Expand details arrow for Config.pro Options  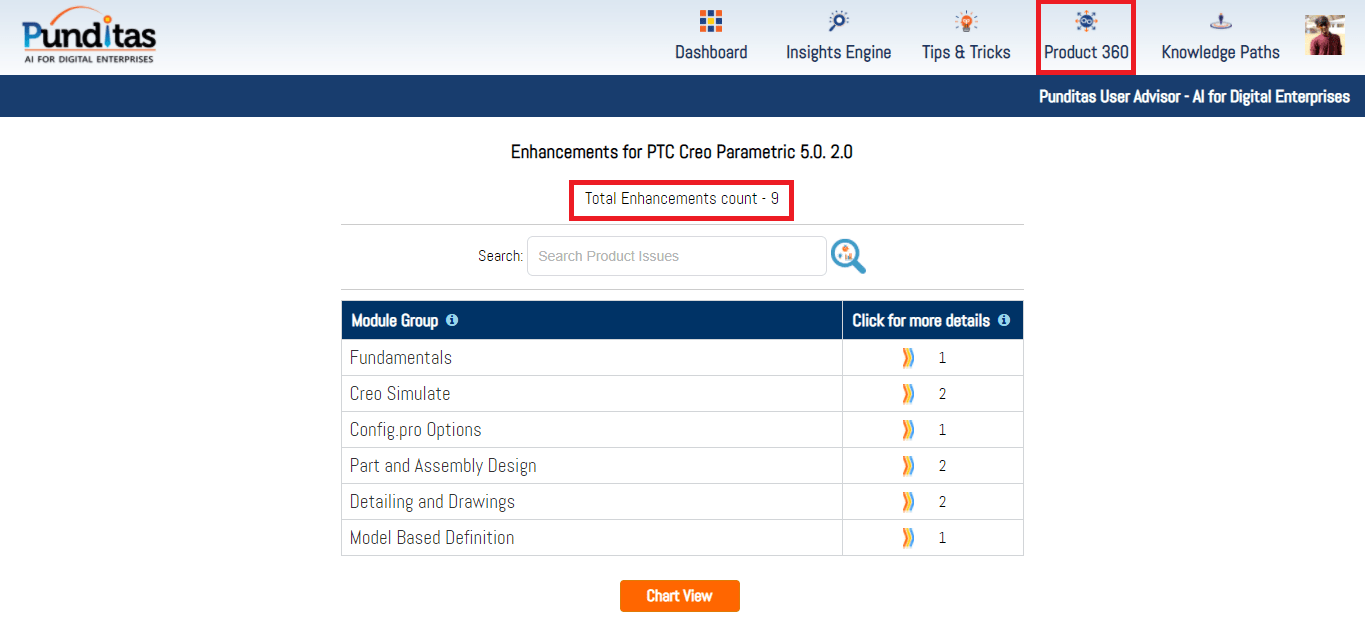pyautogui.click(x=908, y=430)
